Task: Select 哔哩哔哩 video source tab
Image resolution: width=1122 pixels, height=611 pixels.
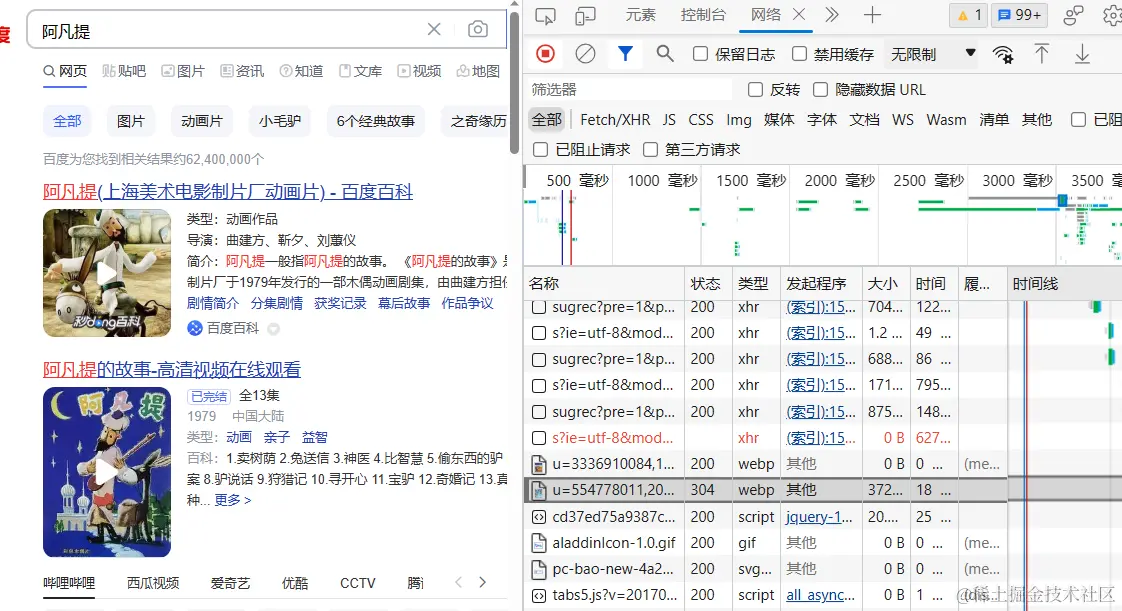Action: pos(69,583)
